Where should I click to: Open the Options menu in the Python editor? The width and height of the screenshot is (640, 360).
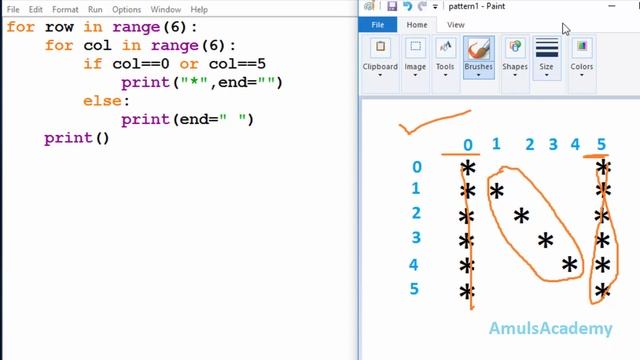[x=127, y=9]
